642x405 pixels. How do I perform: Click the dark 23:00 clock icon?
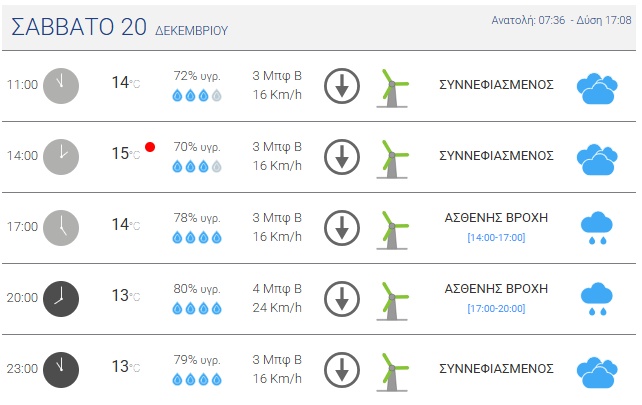[60, 368]
